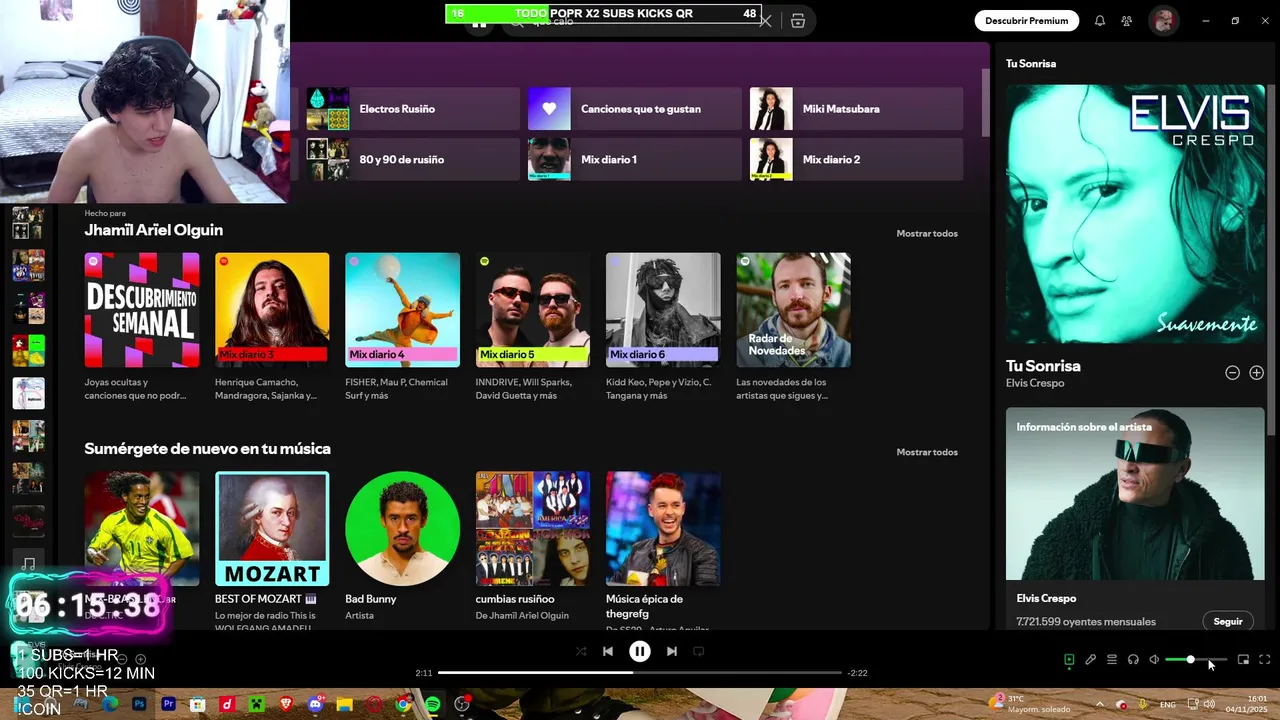Enter full screen mode
1280x720 pixels.
point(1265,660)
